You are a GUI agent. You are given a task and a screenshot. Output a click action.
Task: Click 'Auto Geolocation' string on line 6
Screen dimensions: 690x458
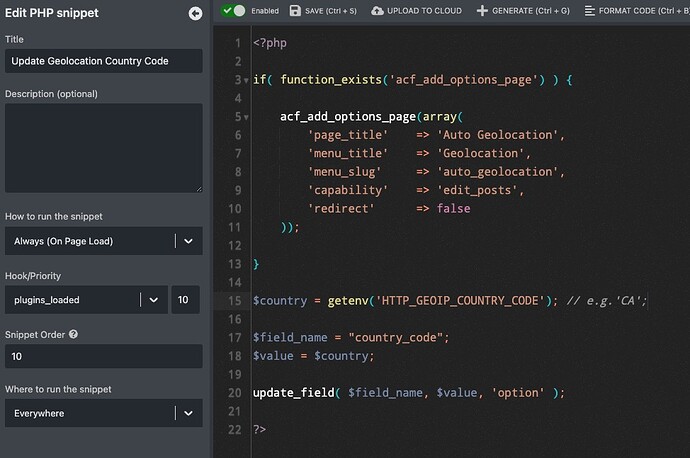point(497,135)
